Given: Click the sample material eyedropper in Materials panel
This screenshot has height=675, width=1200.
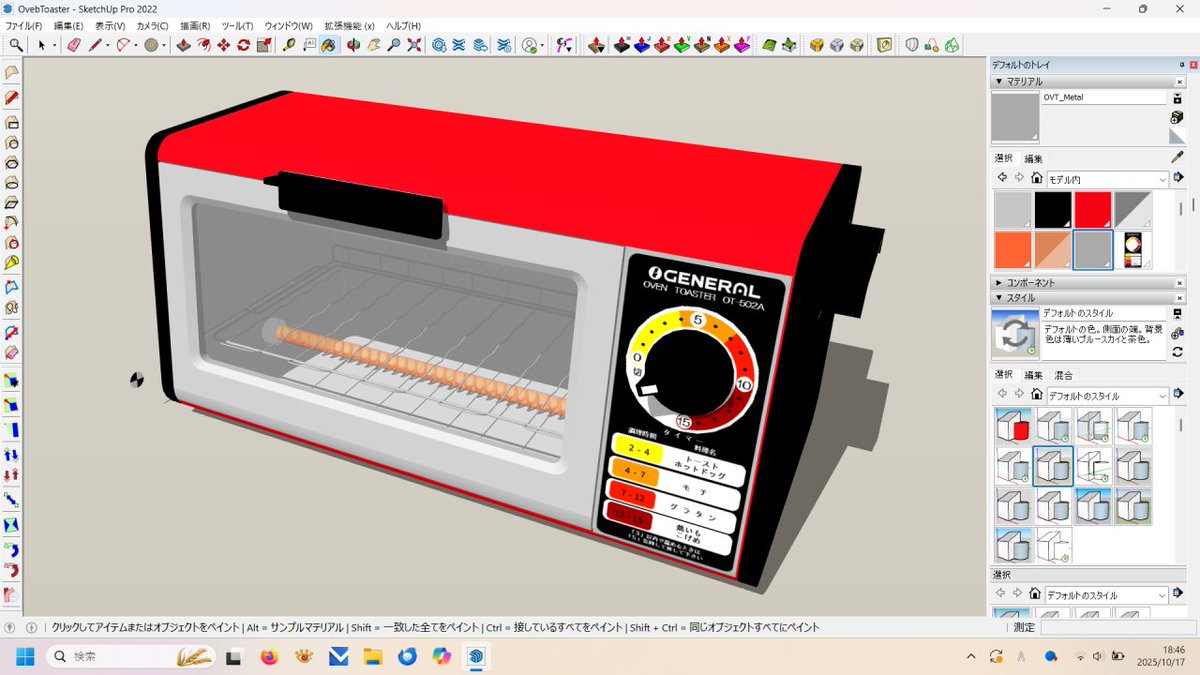Looking at the screenshot, I should [x=1176, y=157].
